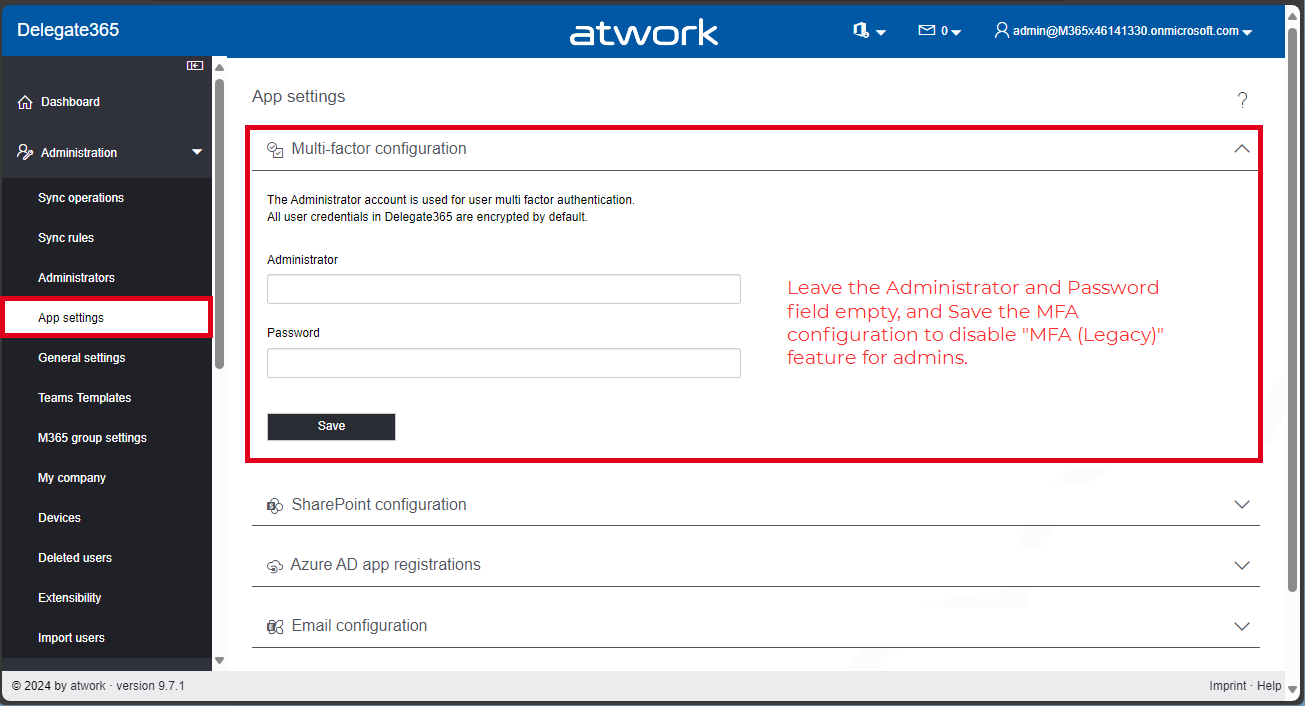The height and width of the screenshot is (706, 1305).
Task: Click the sidebar collapse icon
Action: pyautogui.click(x=195, y=66)
